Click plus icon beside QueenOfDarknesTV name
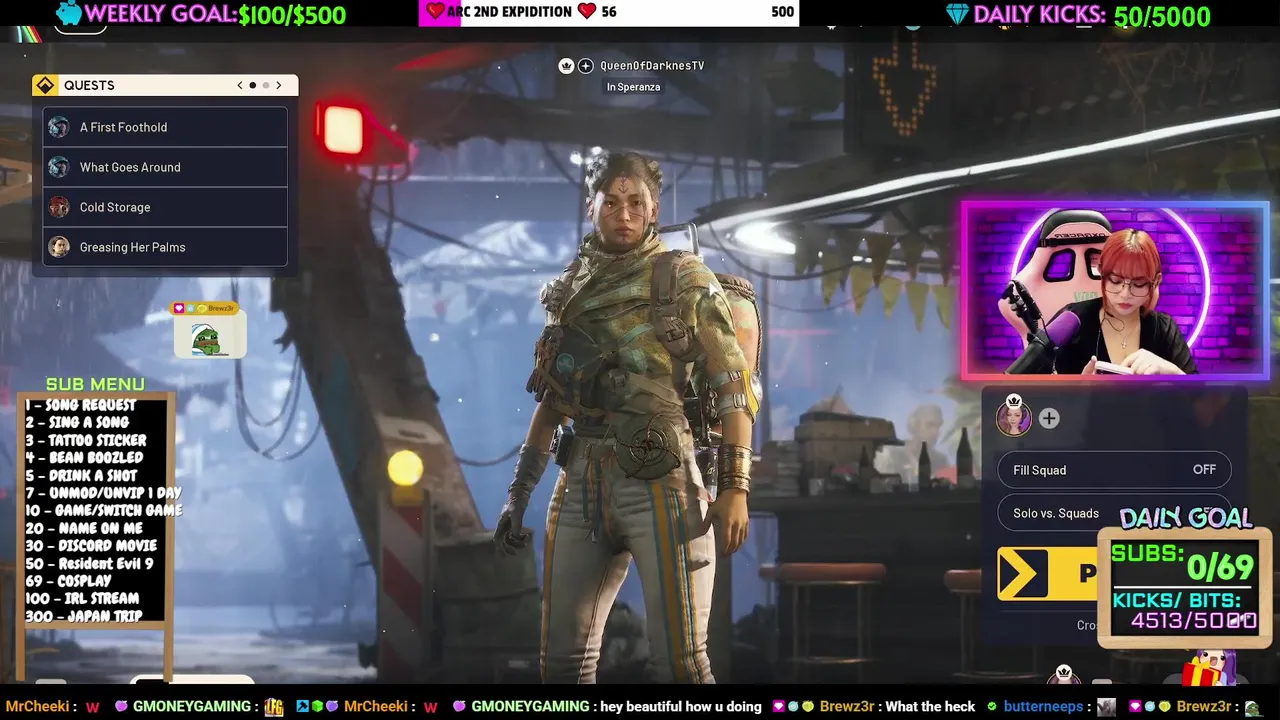 (586, 66)
